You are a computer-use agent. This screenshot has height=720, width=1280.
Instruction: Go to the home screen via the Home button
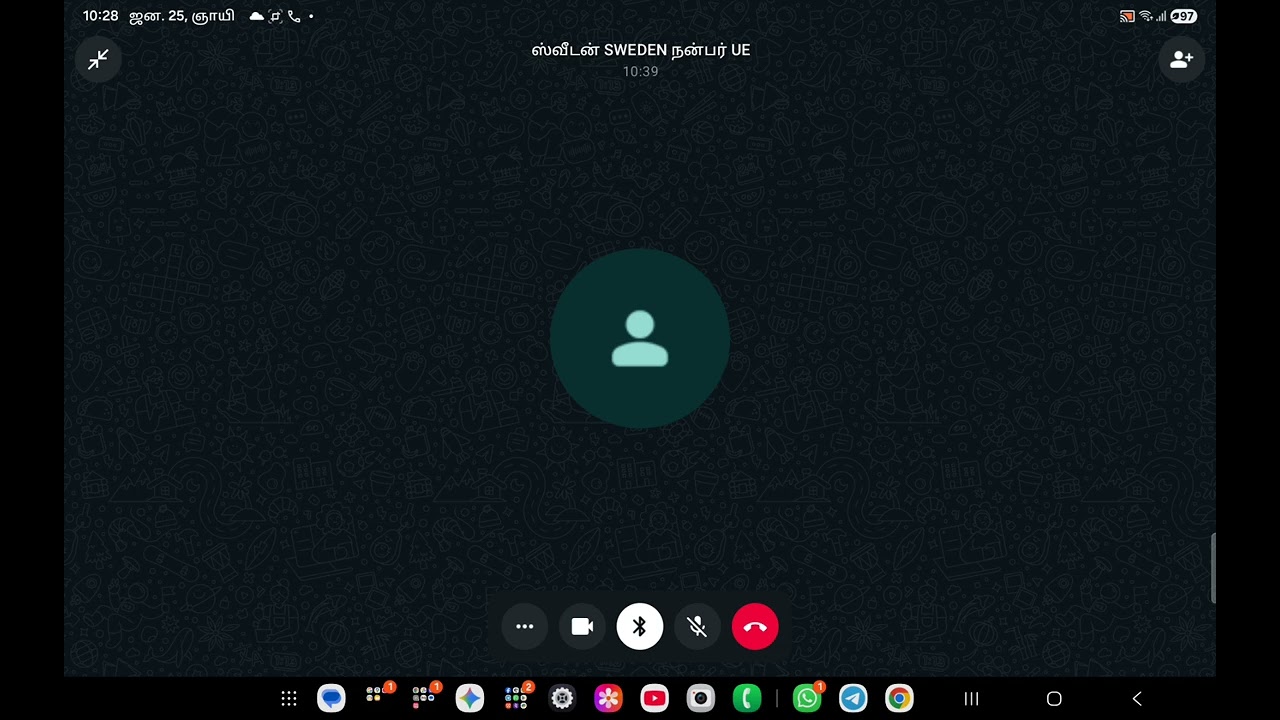(1054, 699)
